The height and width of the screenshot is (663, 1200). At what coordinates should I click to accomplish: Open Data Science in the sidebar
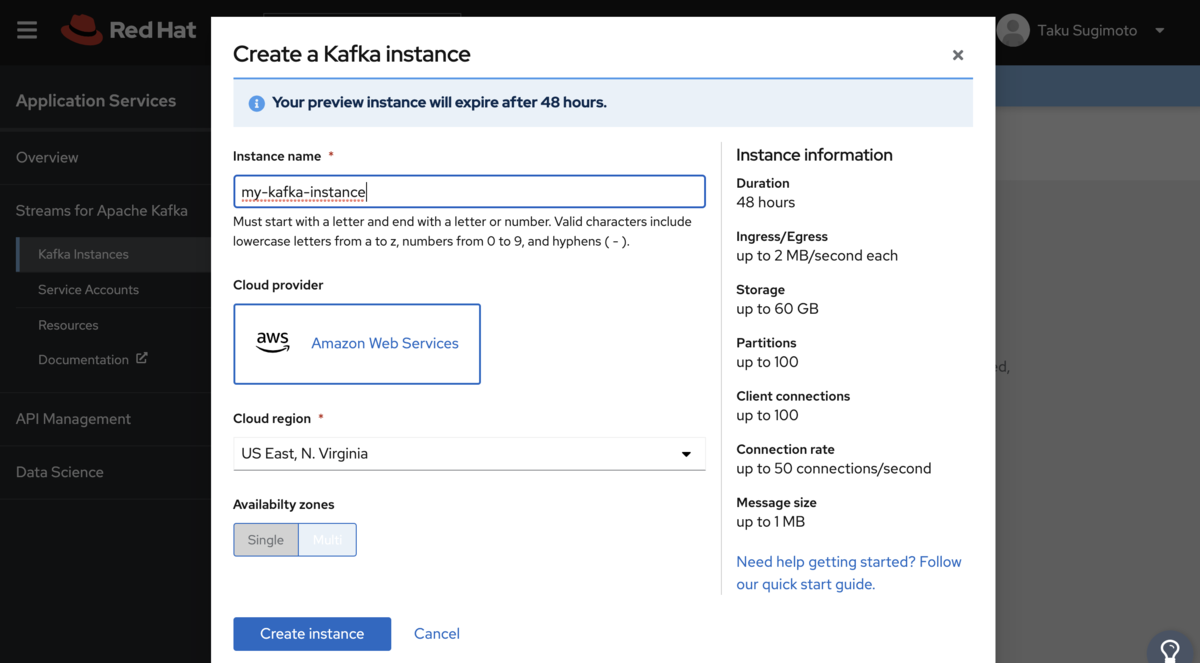60,472
